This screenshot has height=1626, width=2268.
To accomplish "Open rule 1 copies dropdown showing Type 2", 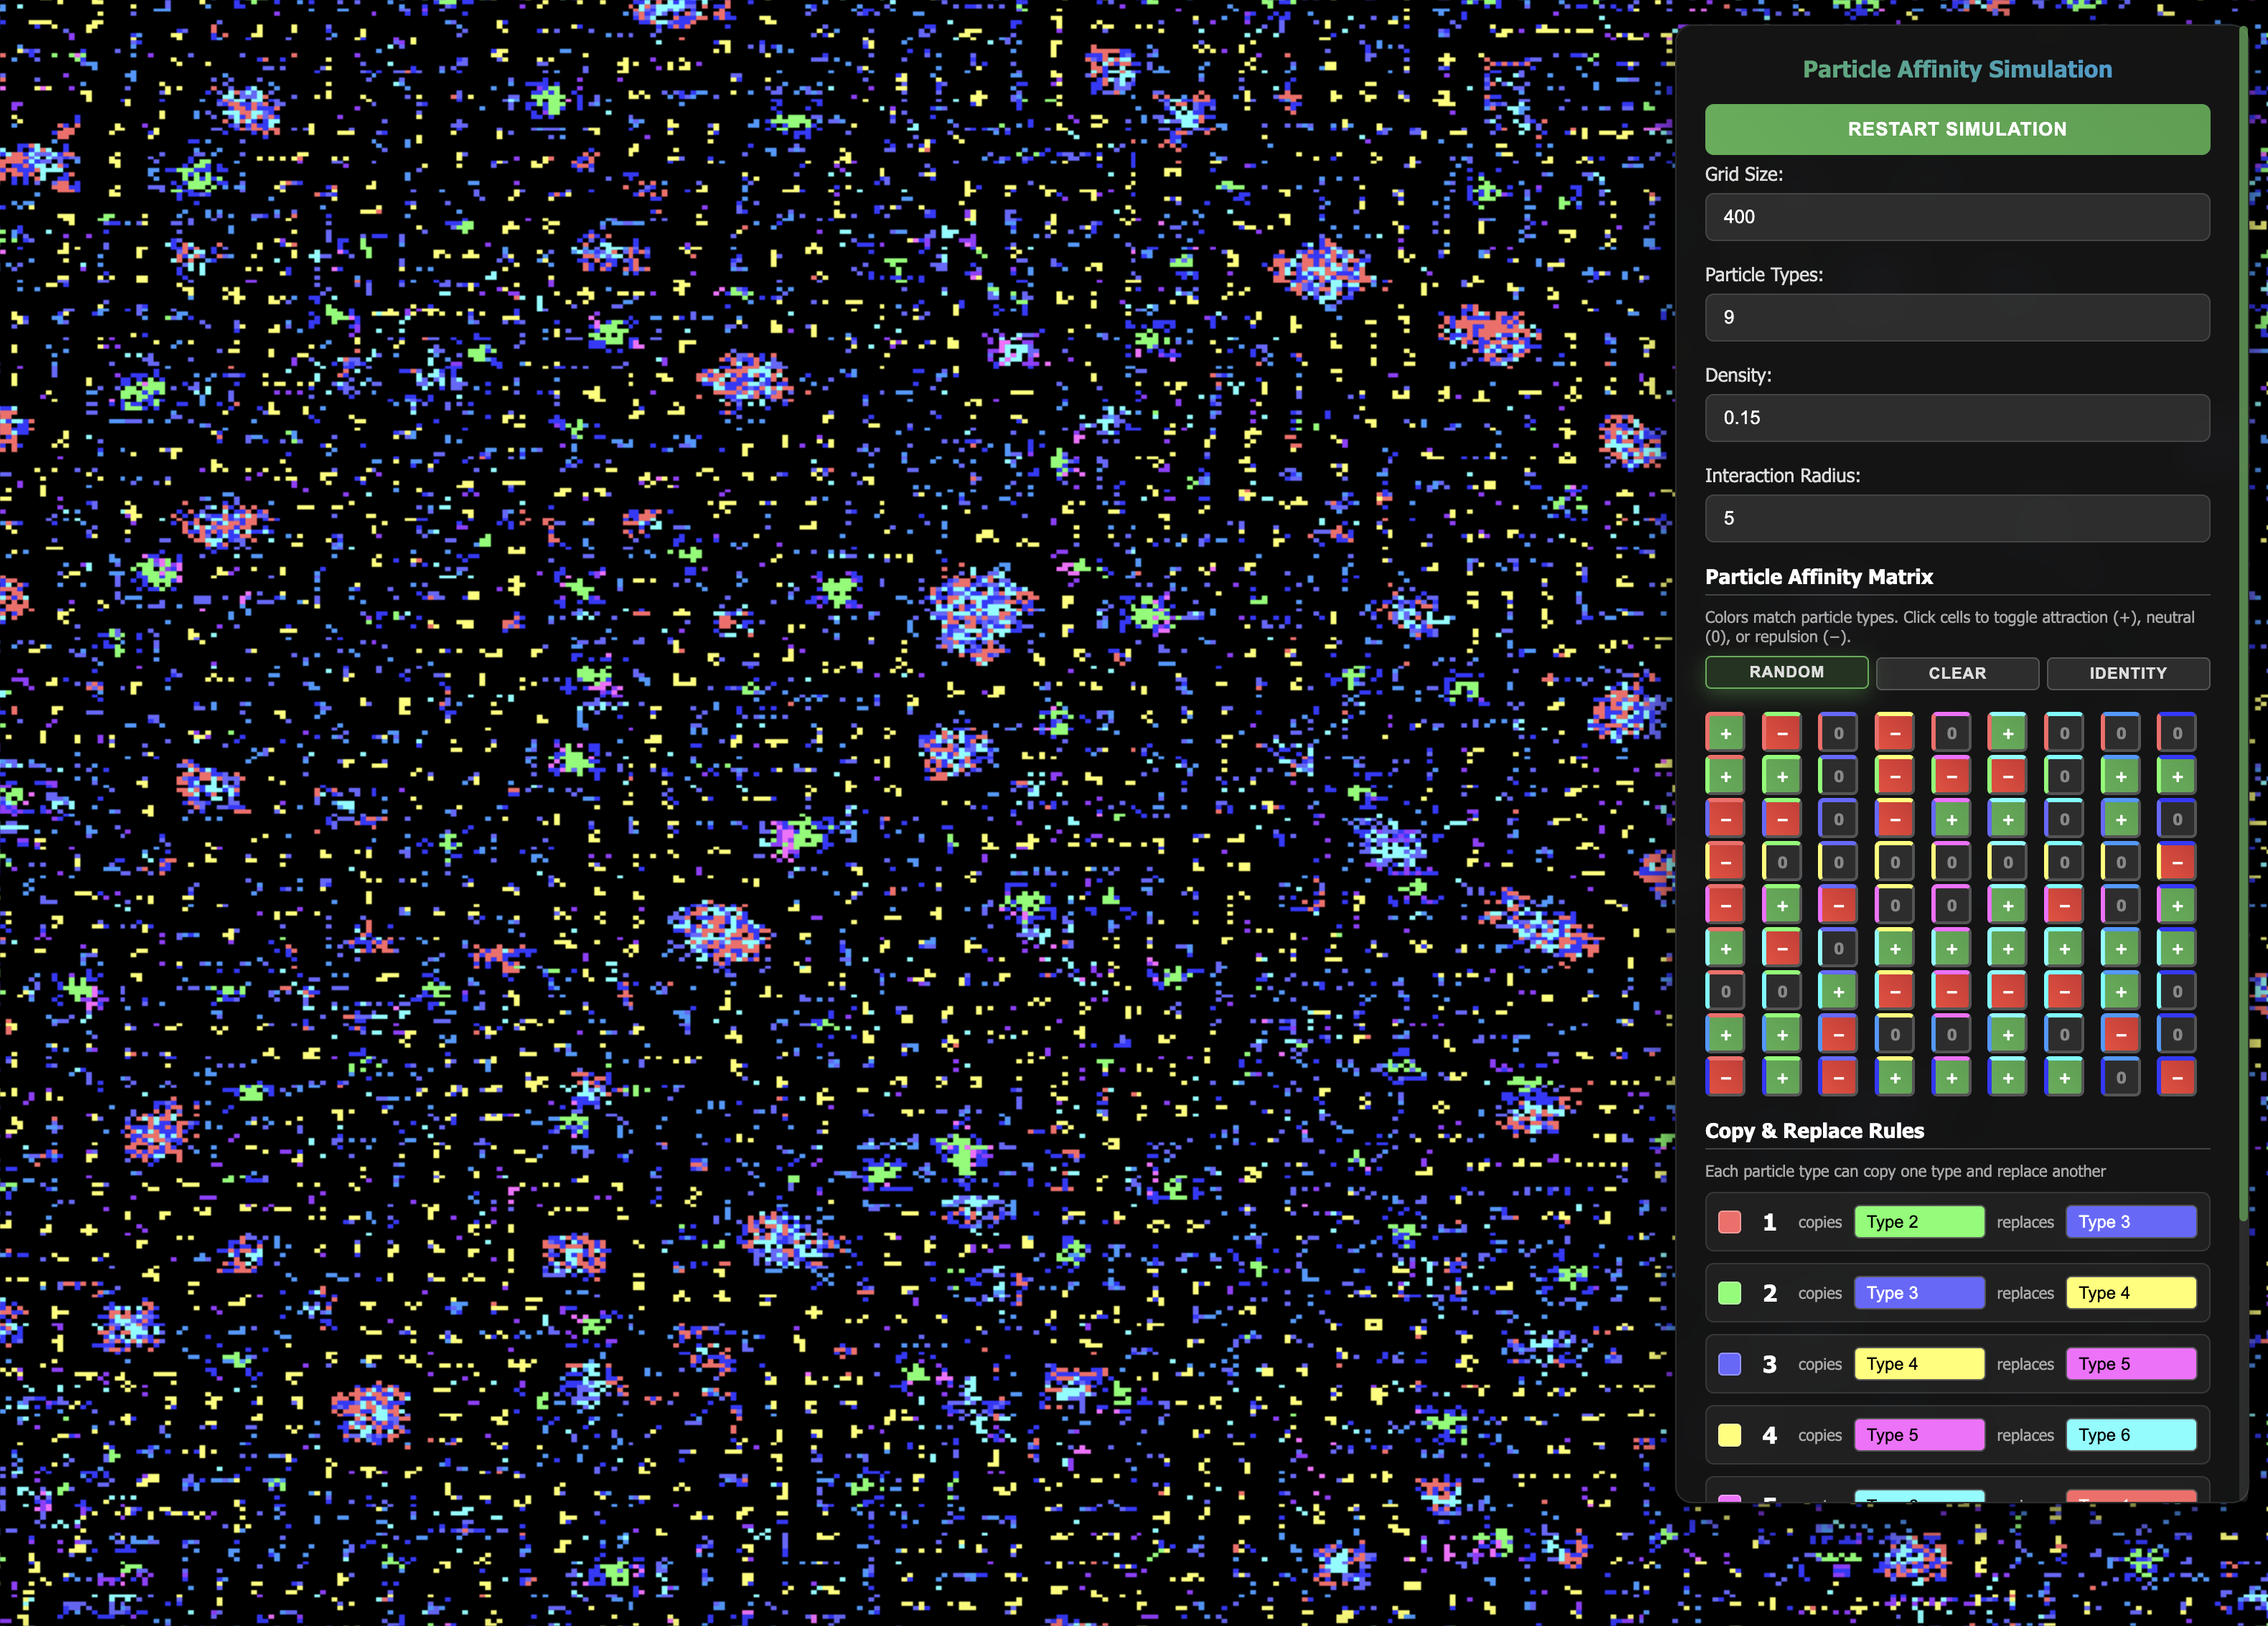I will tap(1918, 1222).
